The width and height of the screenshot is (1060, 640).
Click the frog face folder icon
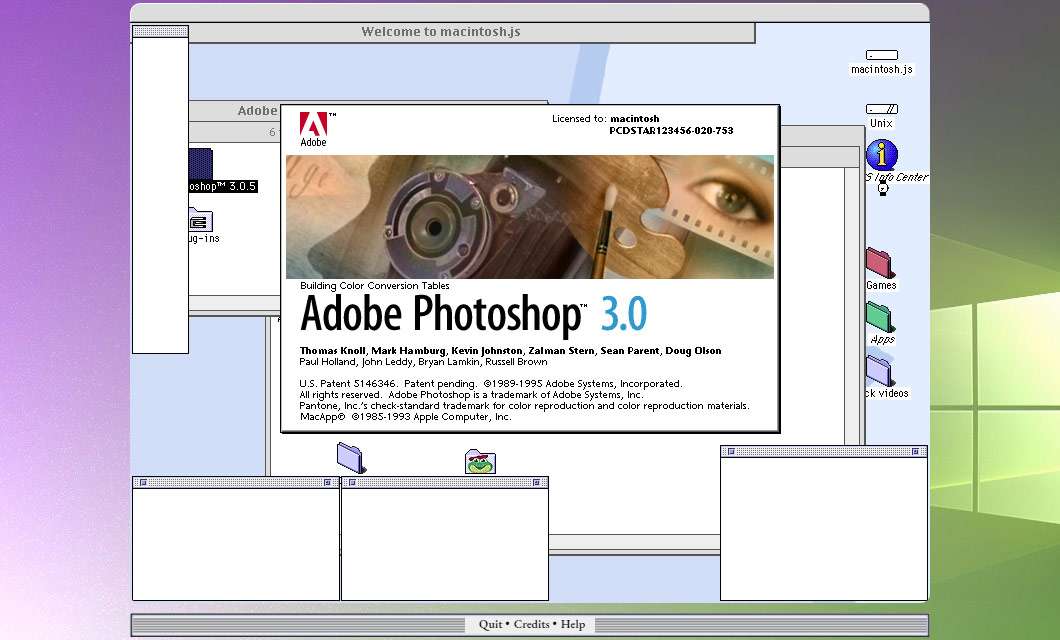coord(481,462)
